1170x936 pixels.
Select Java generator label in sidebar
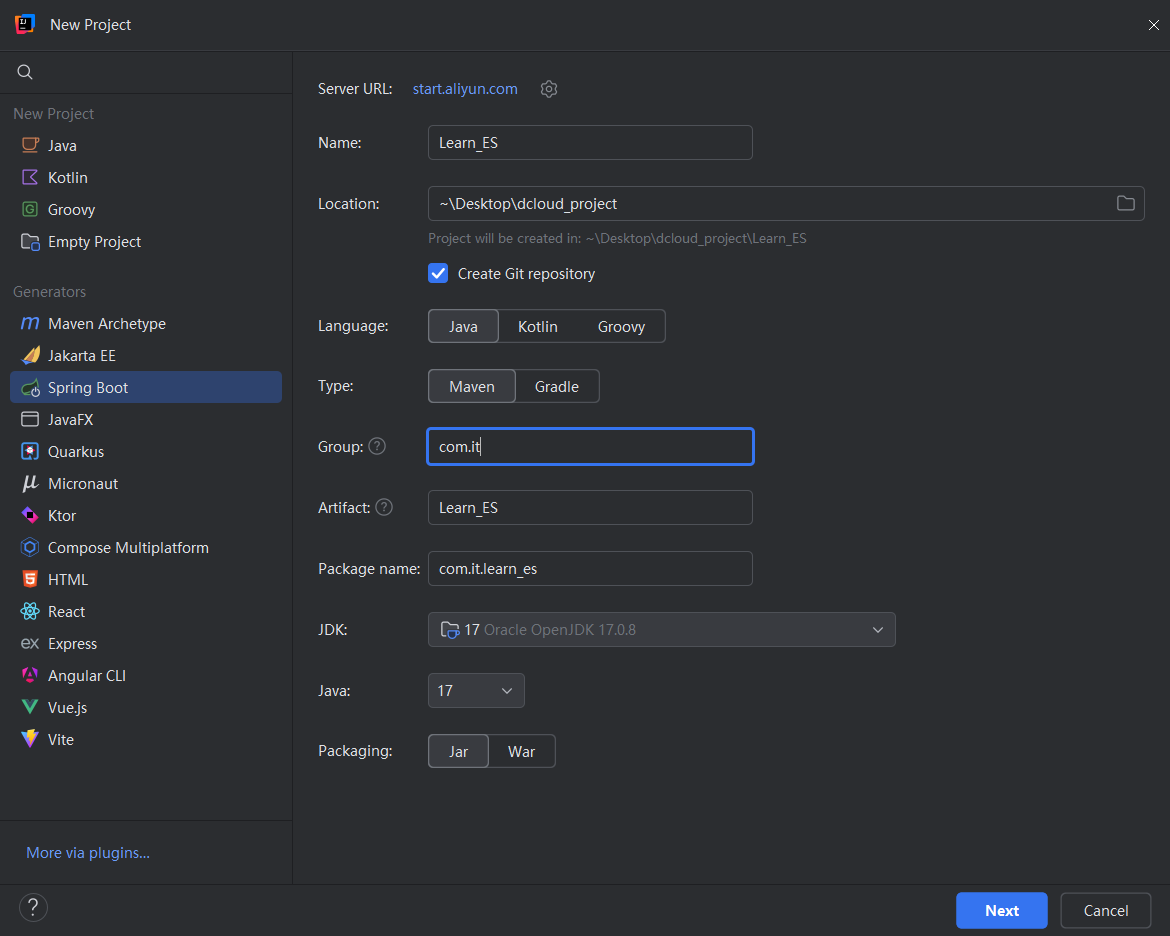[62, 146]
